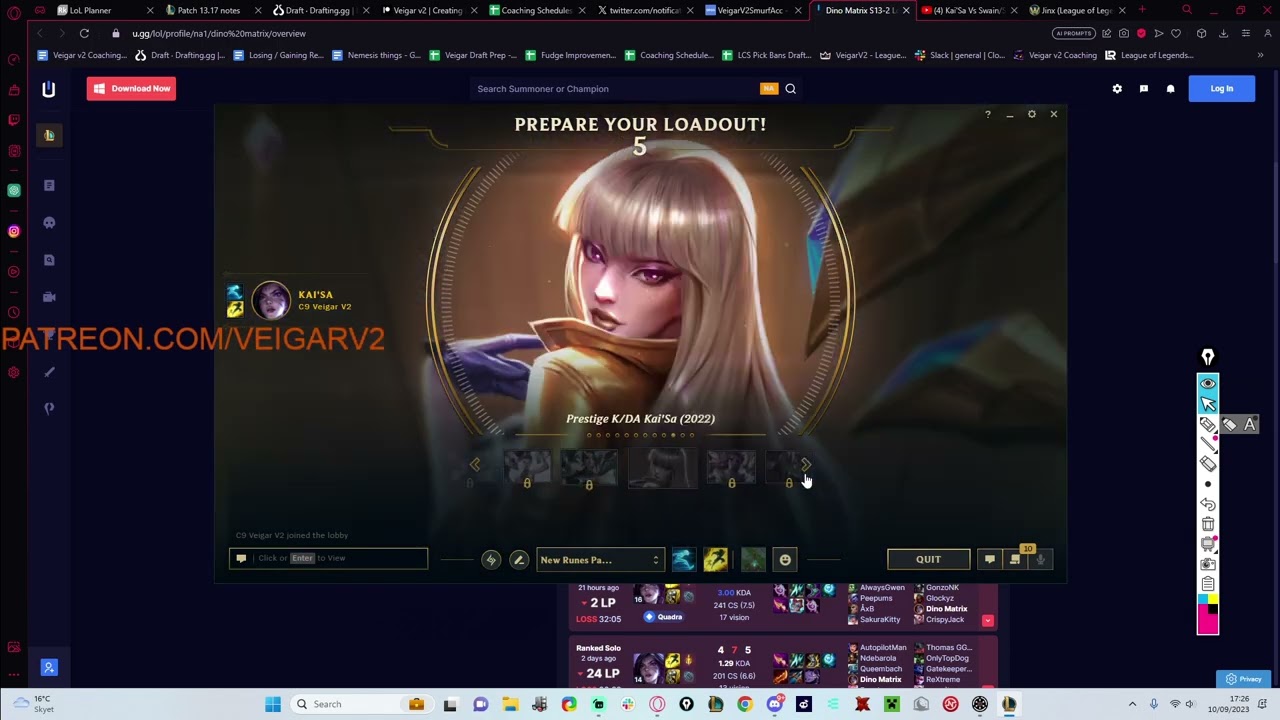1280x720 pixels.
Task: Open the client help question mark
Action: tap(988, 115)
